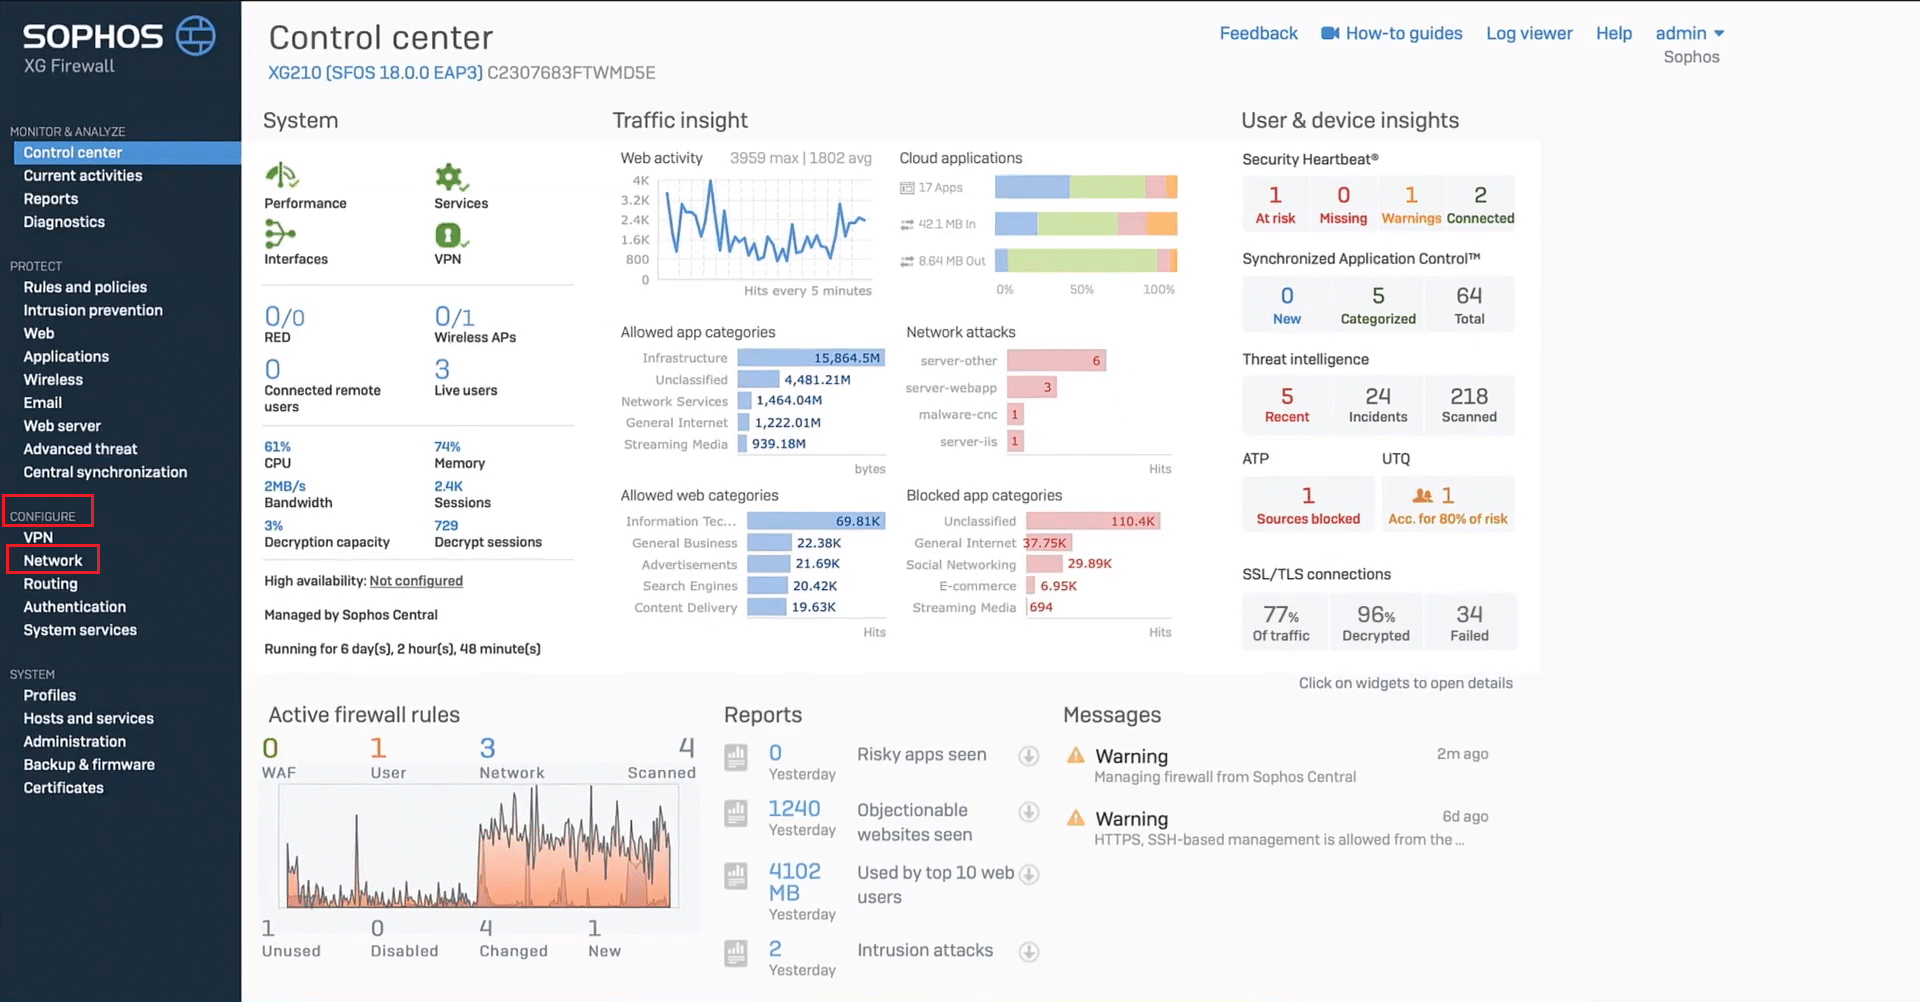Open the VPN status icon
Viewport: 1920px width, 1002px height.
pyautogui.click(x=449, y=236)
